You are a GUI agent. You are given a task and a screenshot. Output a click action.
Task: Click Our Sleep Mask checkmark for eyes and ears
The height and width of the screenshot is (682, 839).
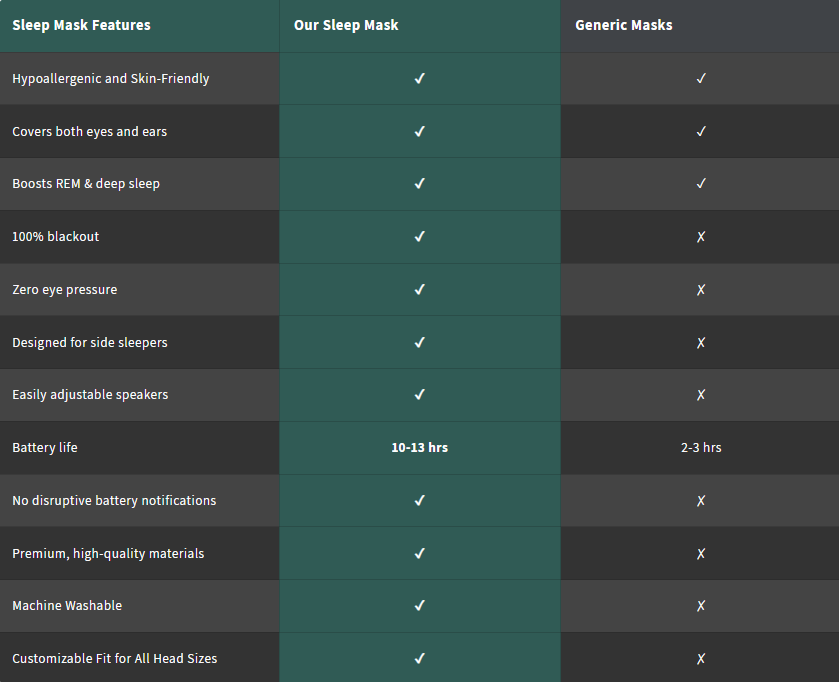pyautogui.click(x=420, y=132)
